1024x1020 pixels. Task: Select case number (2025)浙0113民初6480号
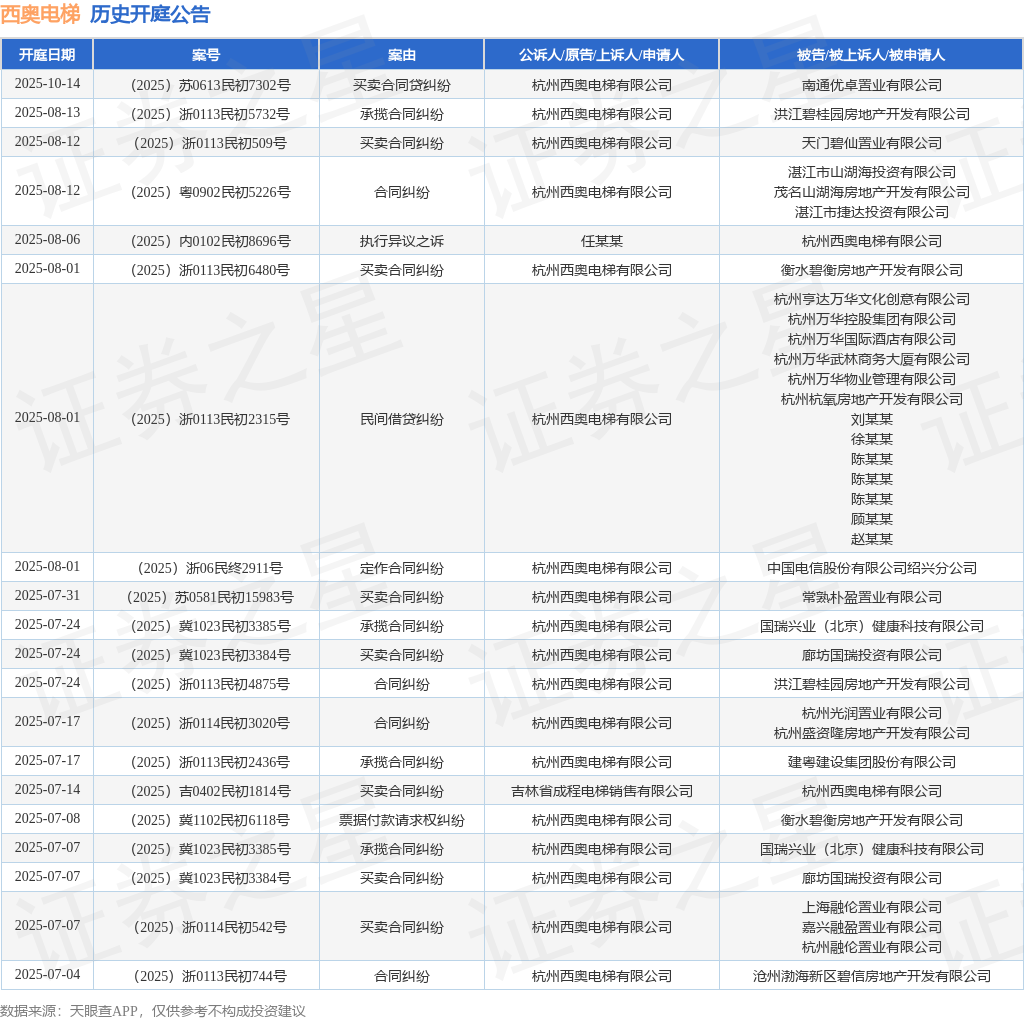[210, 270]
